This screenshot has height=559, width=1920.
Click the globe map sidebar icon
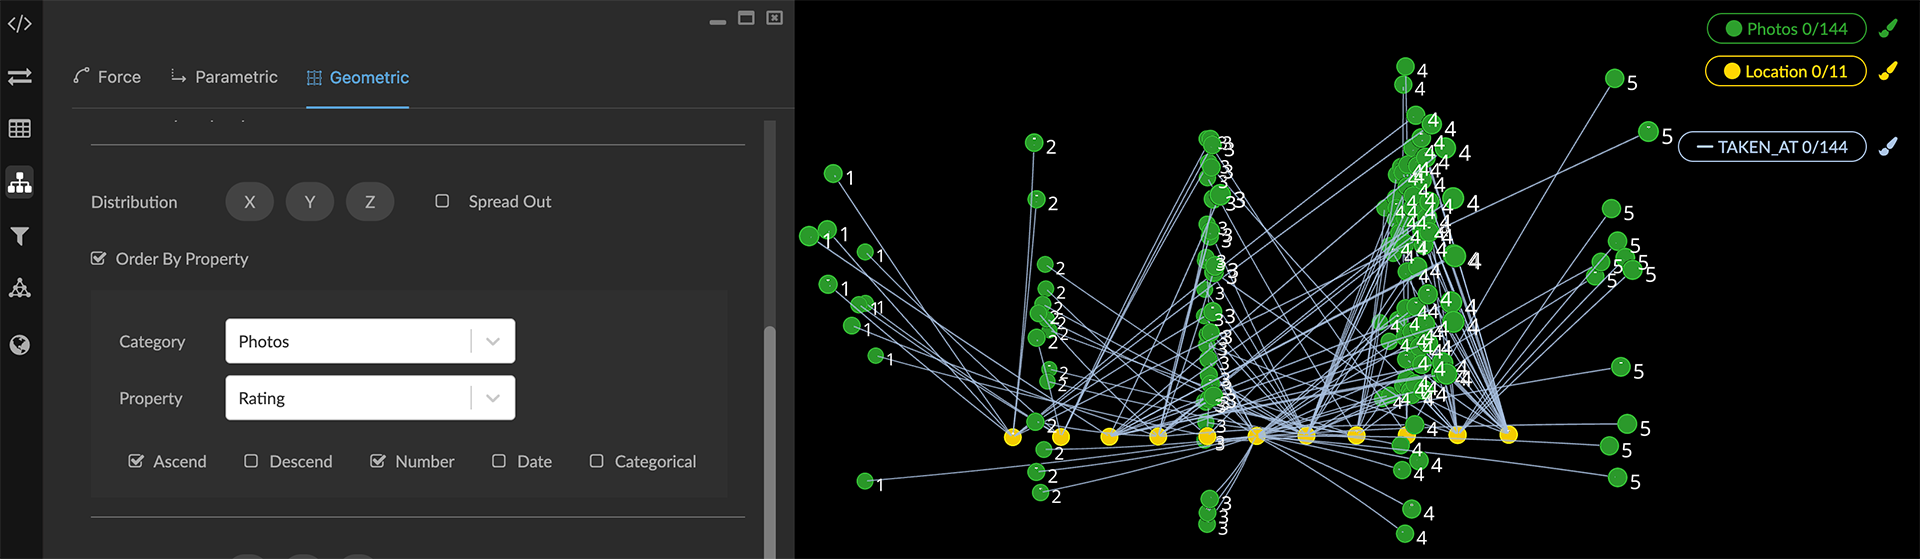[20, 345]
